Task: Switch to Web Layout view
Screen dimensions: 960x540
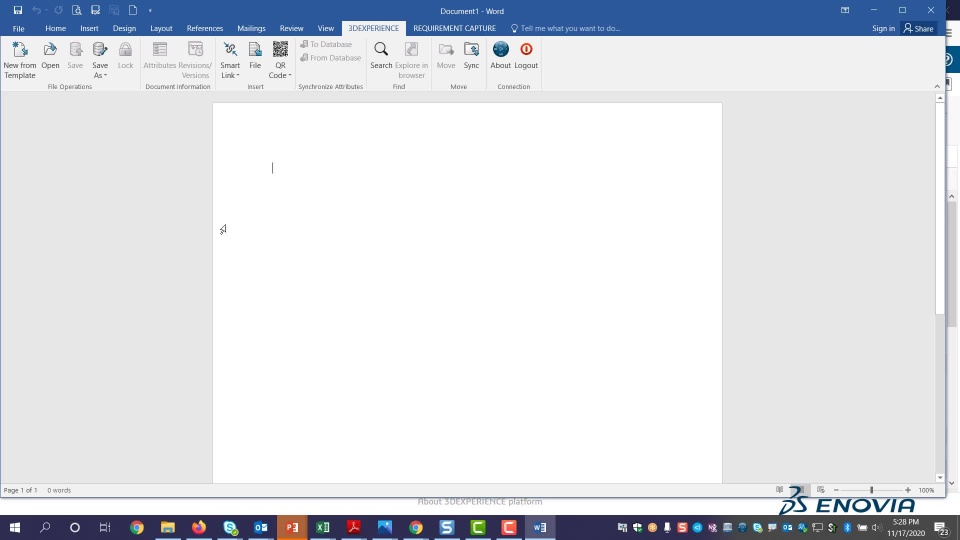Action: [x=820, y=490]
